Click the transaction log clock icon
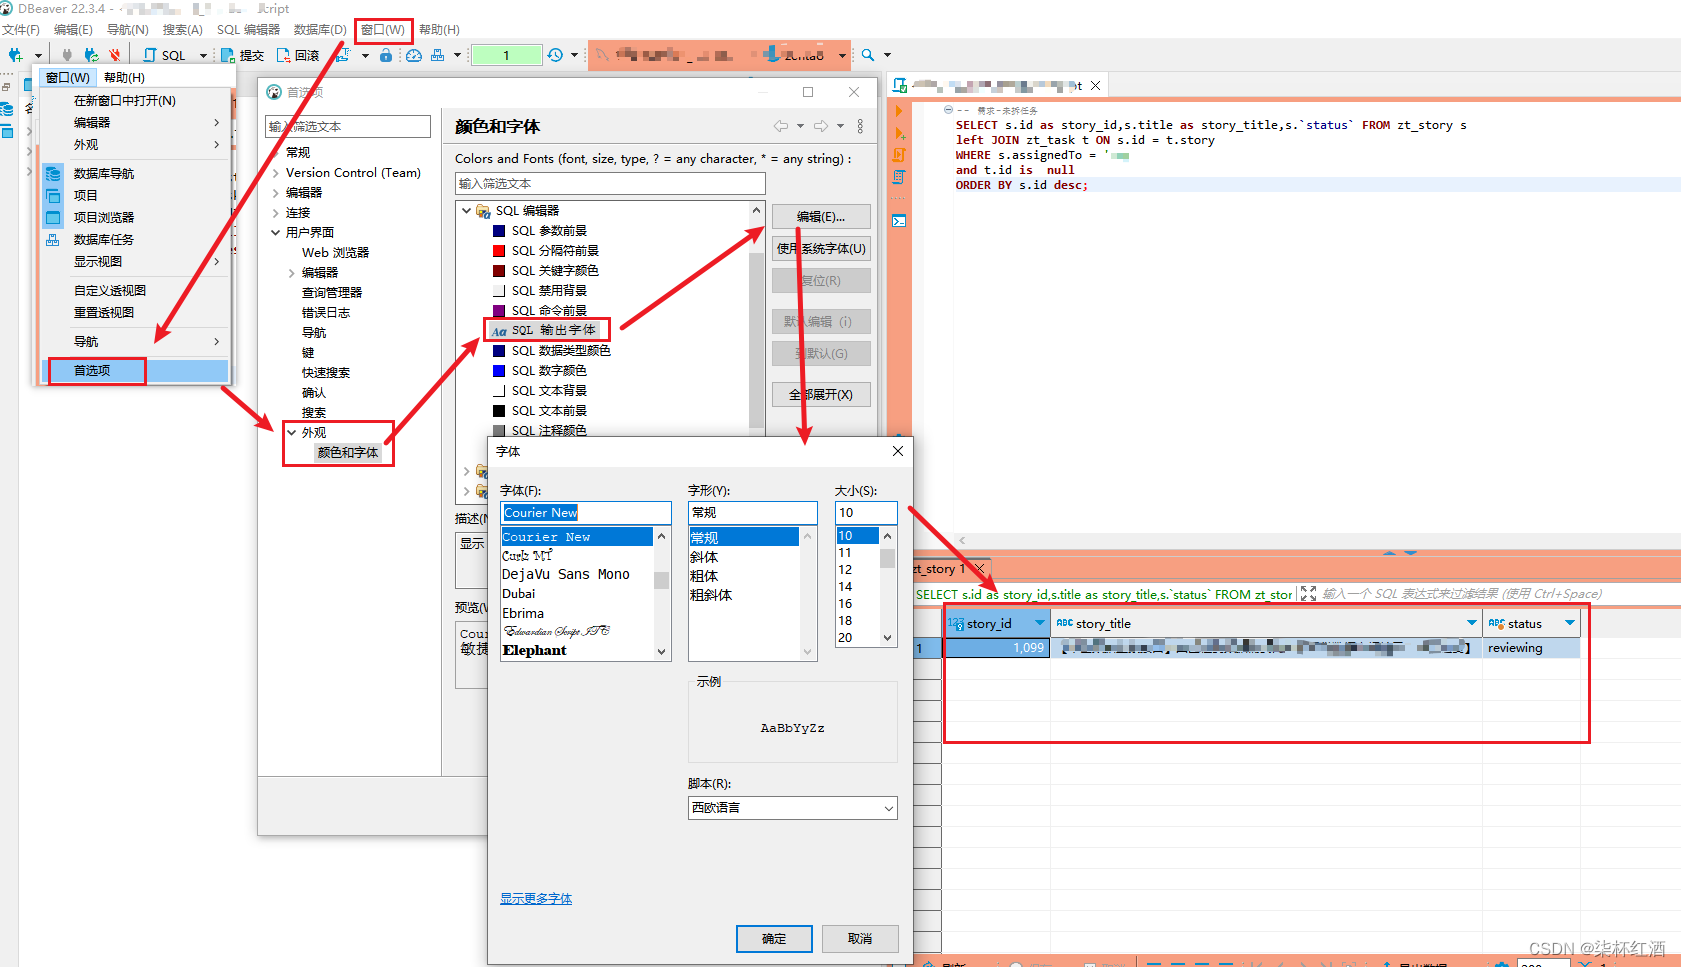 pos(555,55)
